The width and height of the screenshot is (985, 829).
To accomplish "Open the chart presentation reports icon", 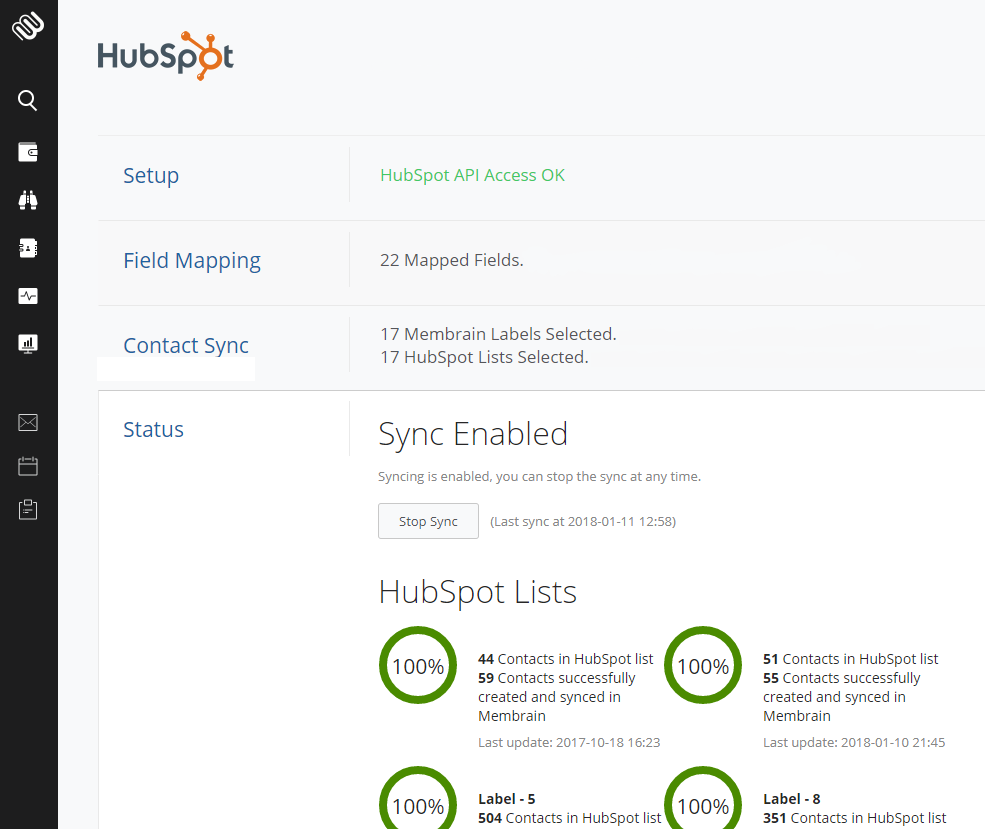I will [28, 344].
